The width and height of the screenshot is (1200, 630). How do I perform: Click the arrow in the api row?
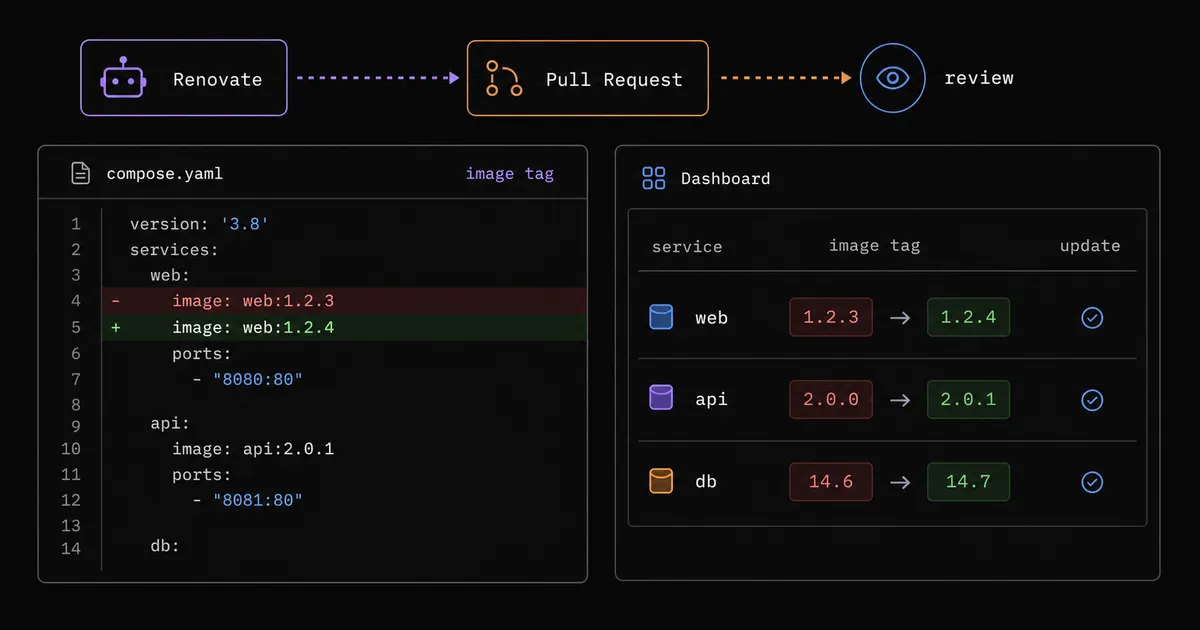[900, 400]
